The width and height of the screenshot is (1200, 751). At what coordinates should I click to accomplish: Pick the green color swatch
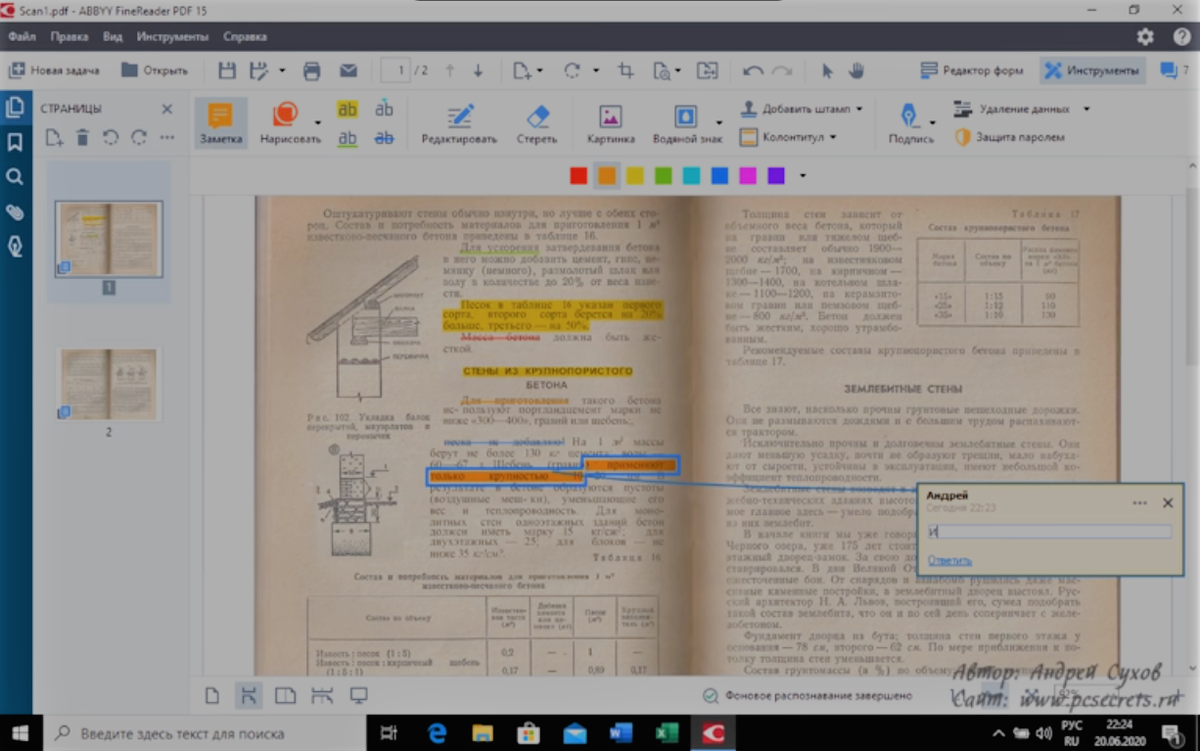pos(662,176)
